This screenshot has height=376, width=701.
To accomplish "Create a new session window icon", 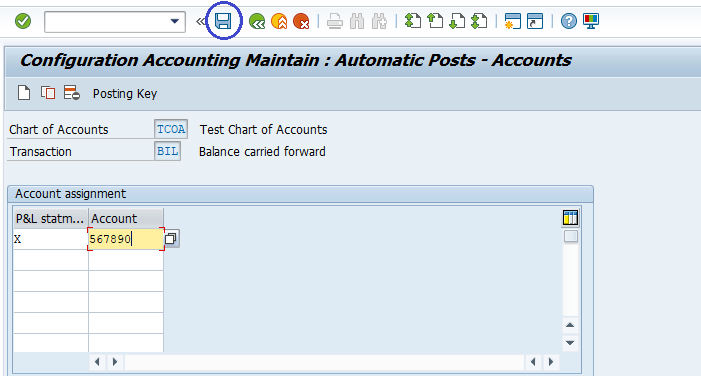I will [512, 21].
